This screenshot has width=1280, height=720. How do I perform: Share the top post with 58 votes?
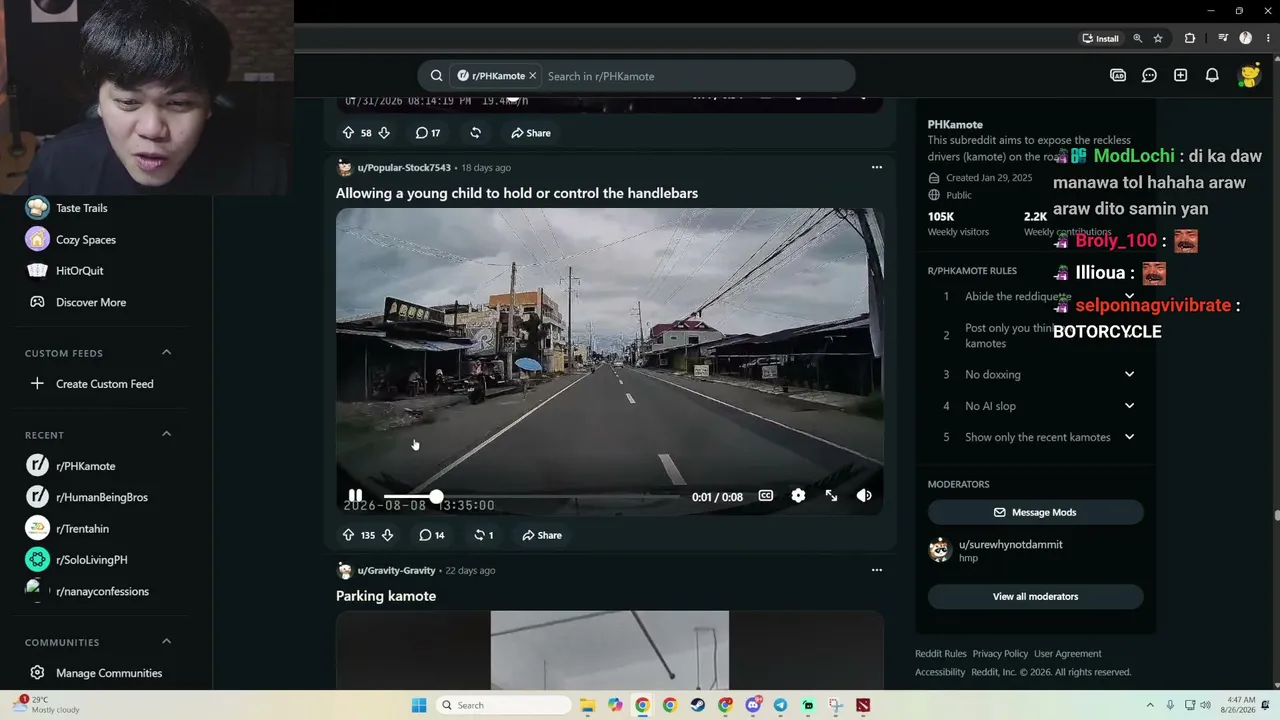(x=531, y=133)
